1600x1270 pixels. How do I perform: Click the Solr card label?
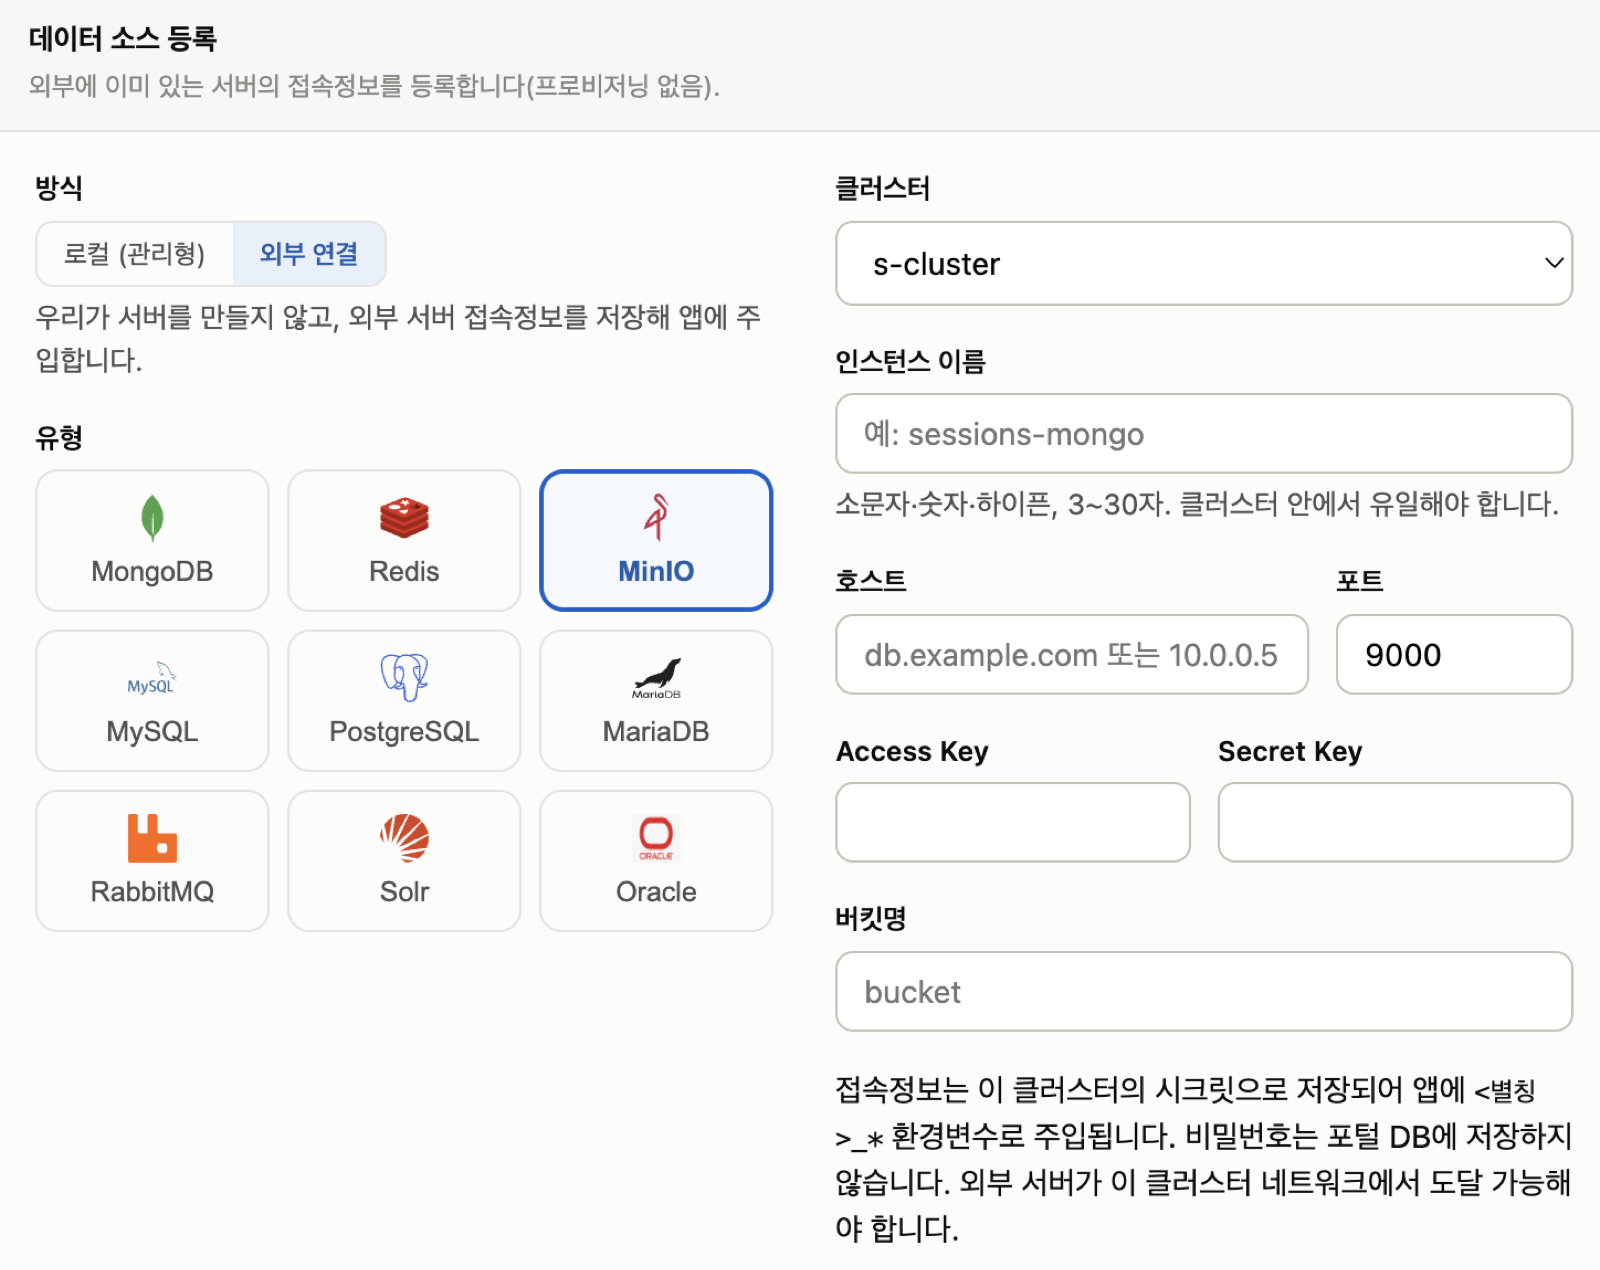(x=404, y=892)
